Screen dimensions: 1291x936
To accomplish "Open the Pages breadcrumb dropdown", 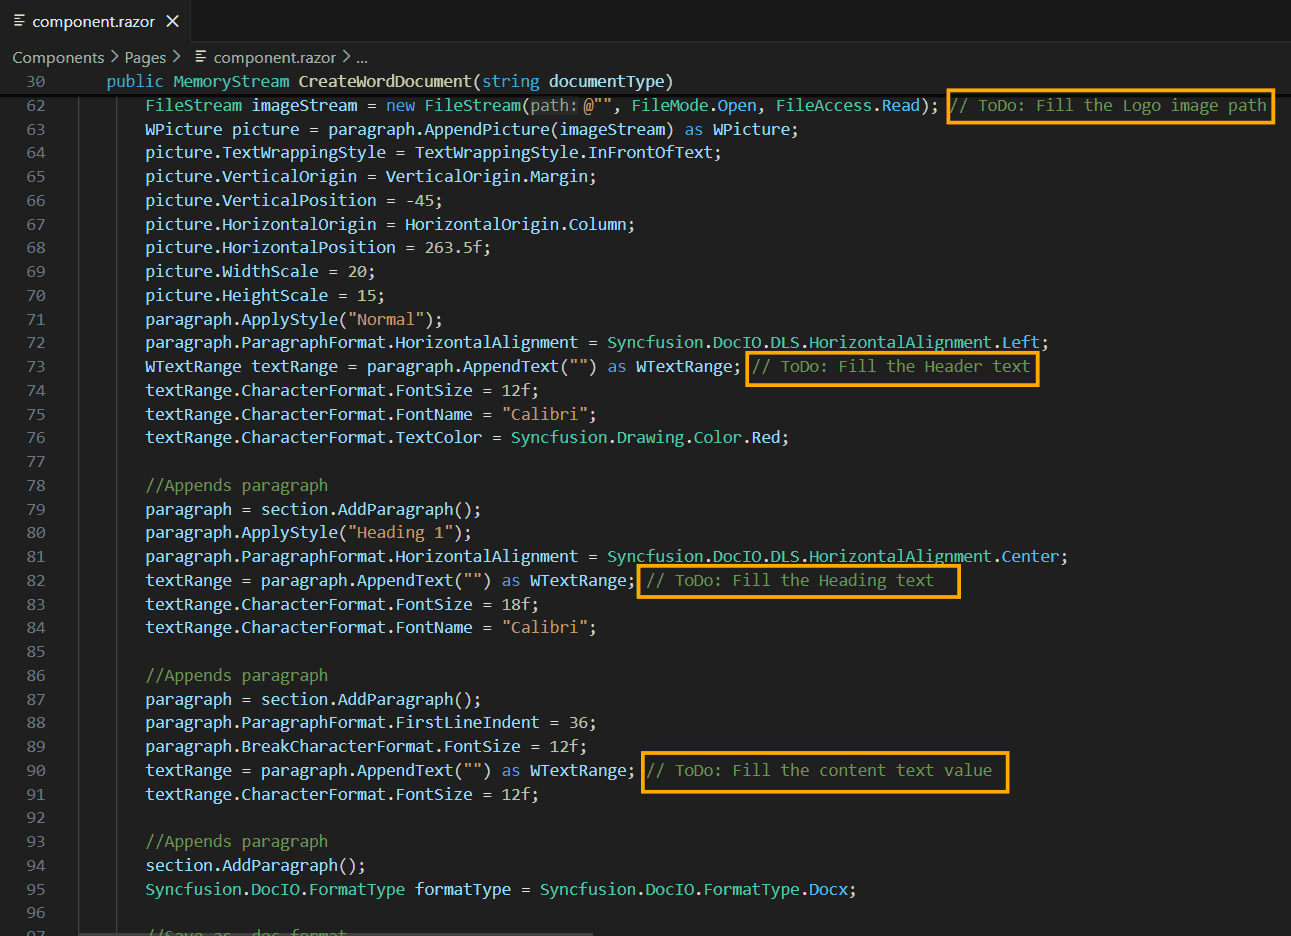I will click(x=145, y=57).
